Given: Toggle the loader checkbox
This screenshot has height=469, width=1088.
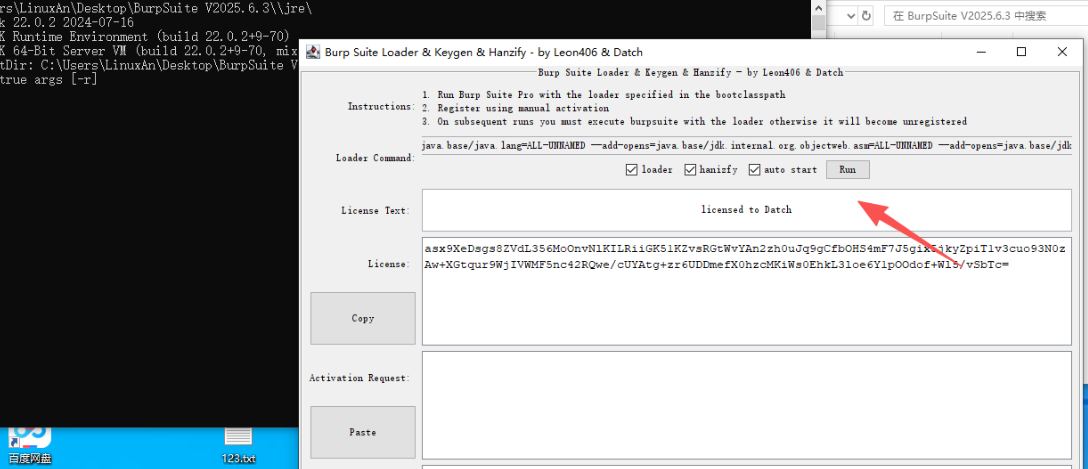Looking at the screenshot, I should 631,170.
